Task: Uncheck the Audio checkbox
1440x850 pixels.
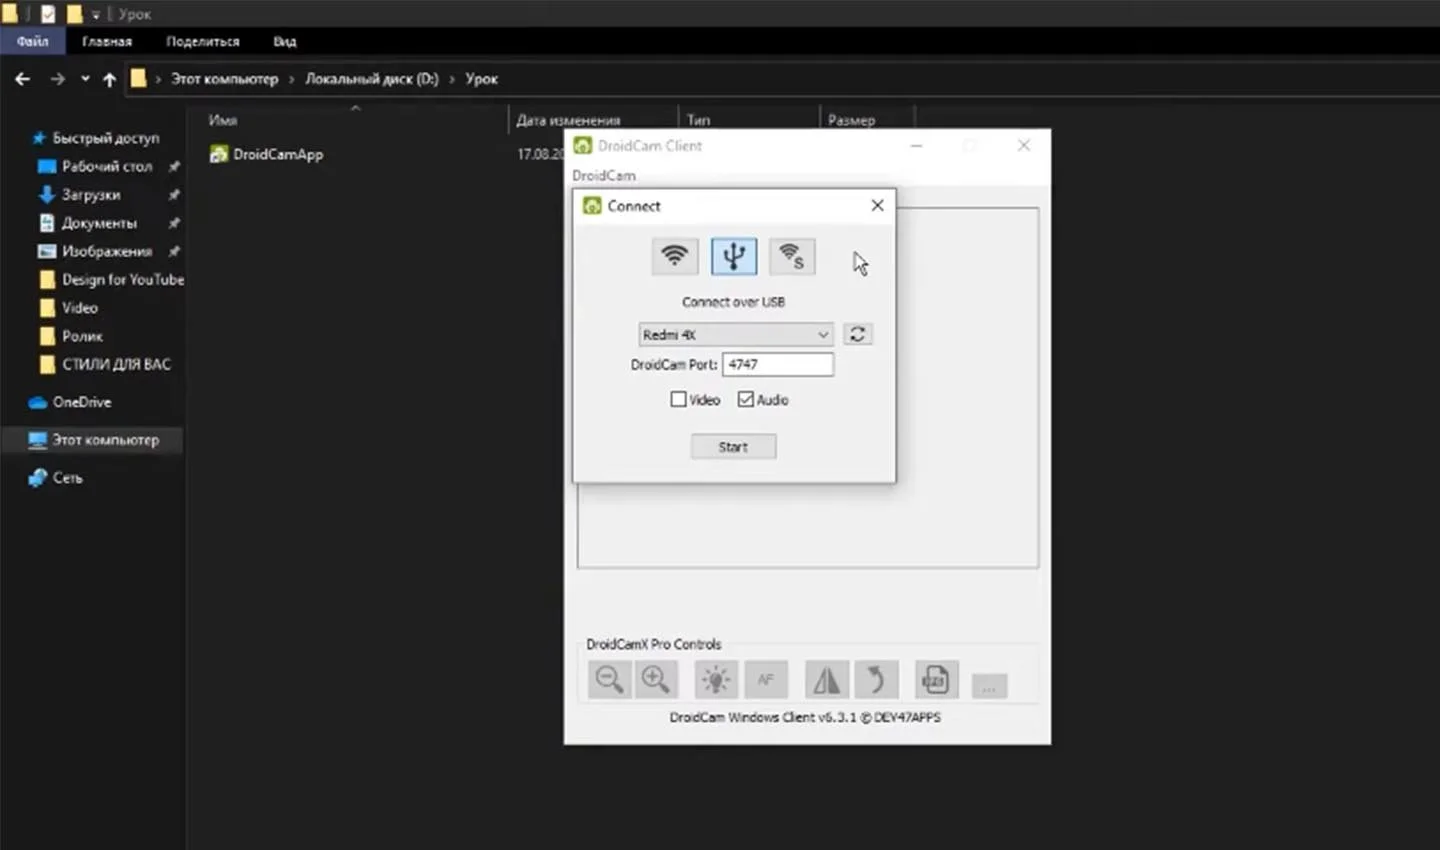Action: click(745, 399)
